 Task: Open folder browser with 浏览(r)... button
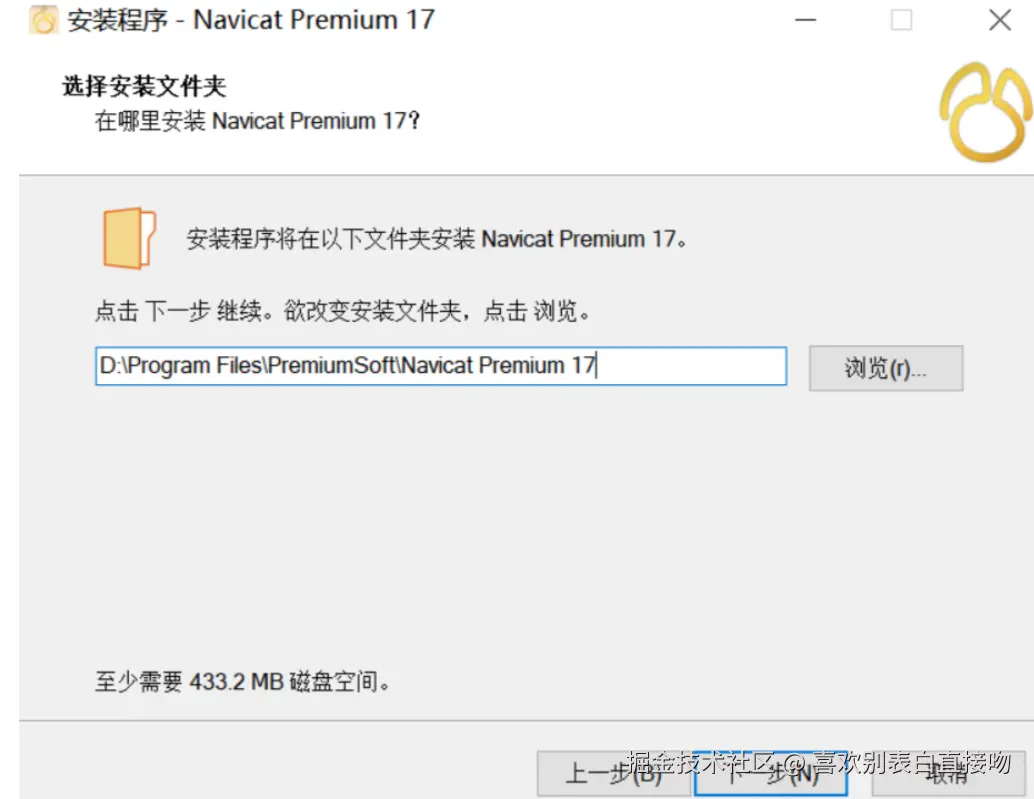886,368
